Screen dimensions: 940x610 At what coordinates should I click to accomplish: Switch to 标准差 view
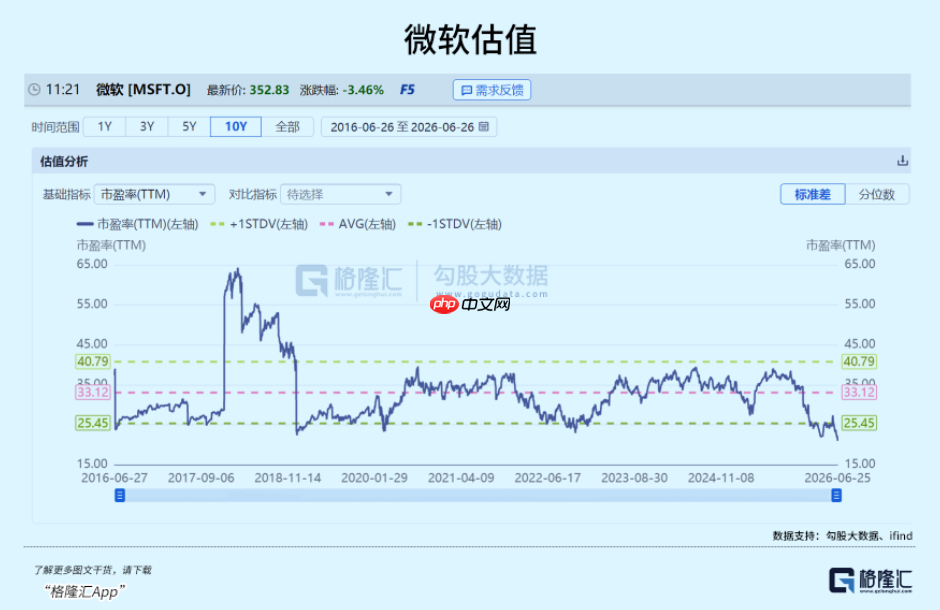click(812, 194)
